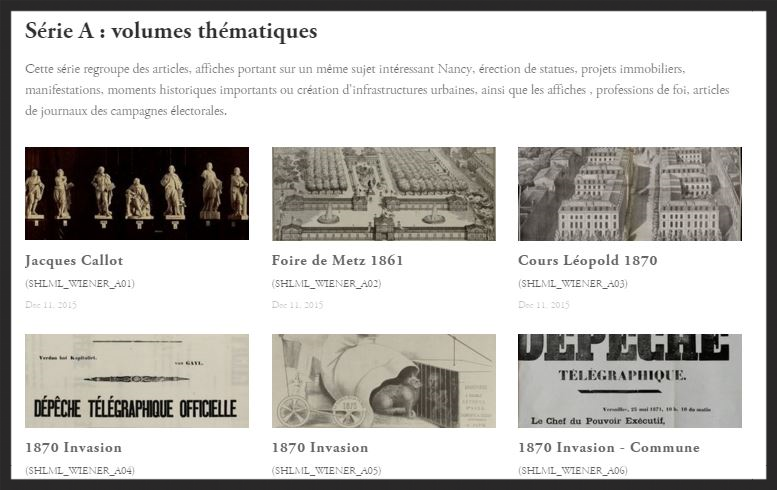Select the reference text (SHLML_WIENER_A02)
The width and height of the screenshot is (777, 490).
[x=327, y=283]
